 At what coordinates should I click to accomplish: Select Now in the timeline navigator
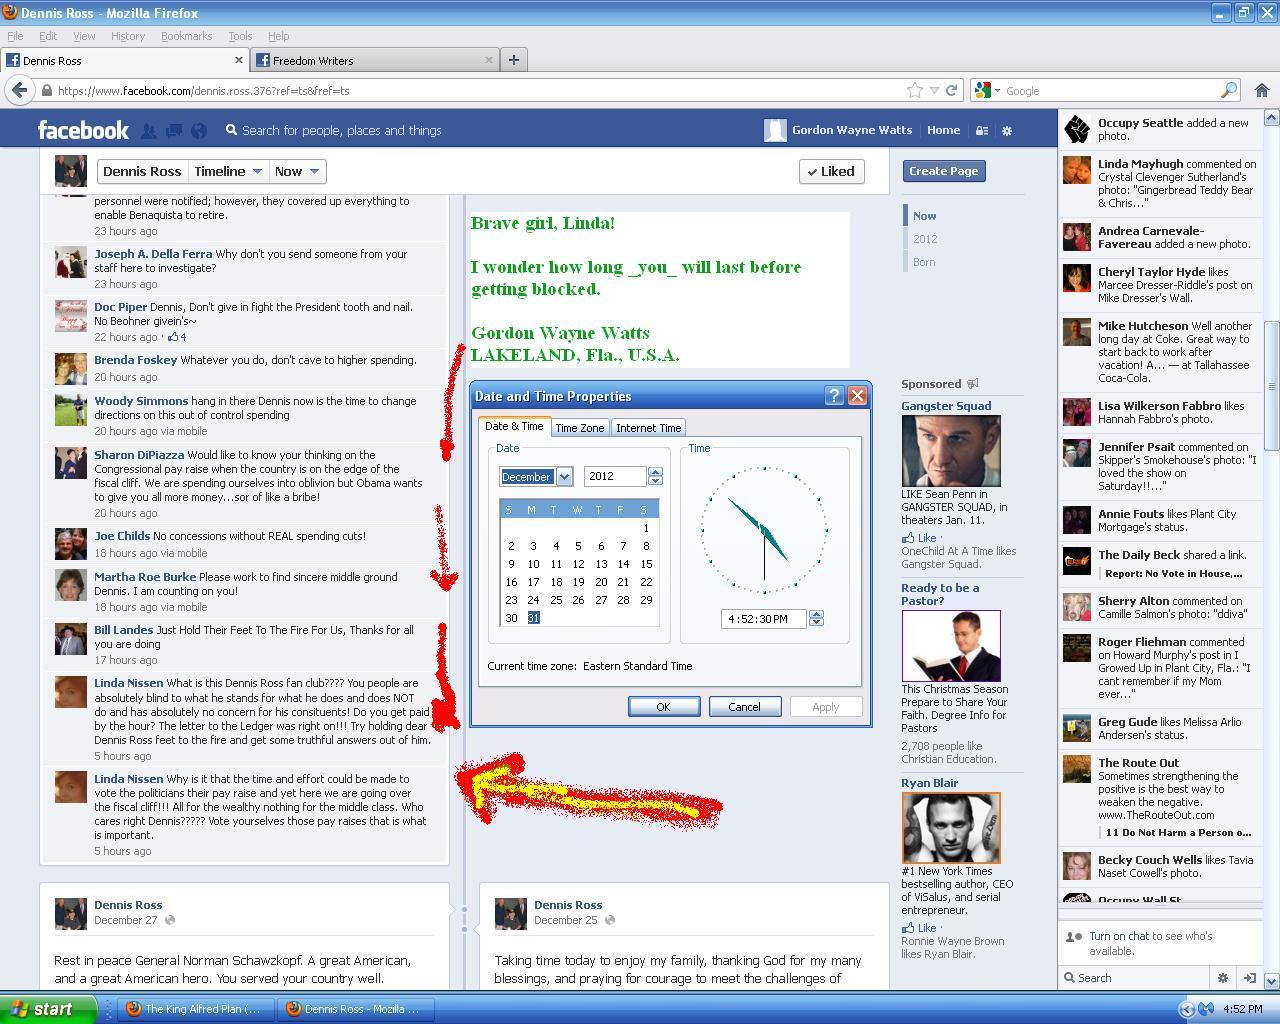click(x=924, y=216)
